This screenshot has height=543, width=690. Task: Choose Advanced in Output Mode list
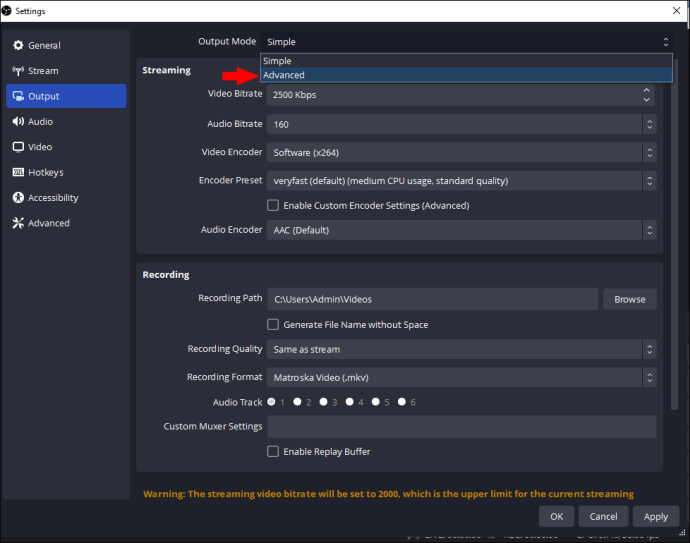466,75
